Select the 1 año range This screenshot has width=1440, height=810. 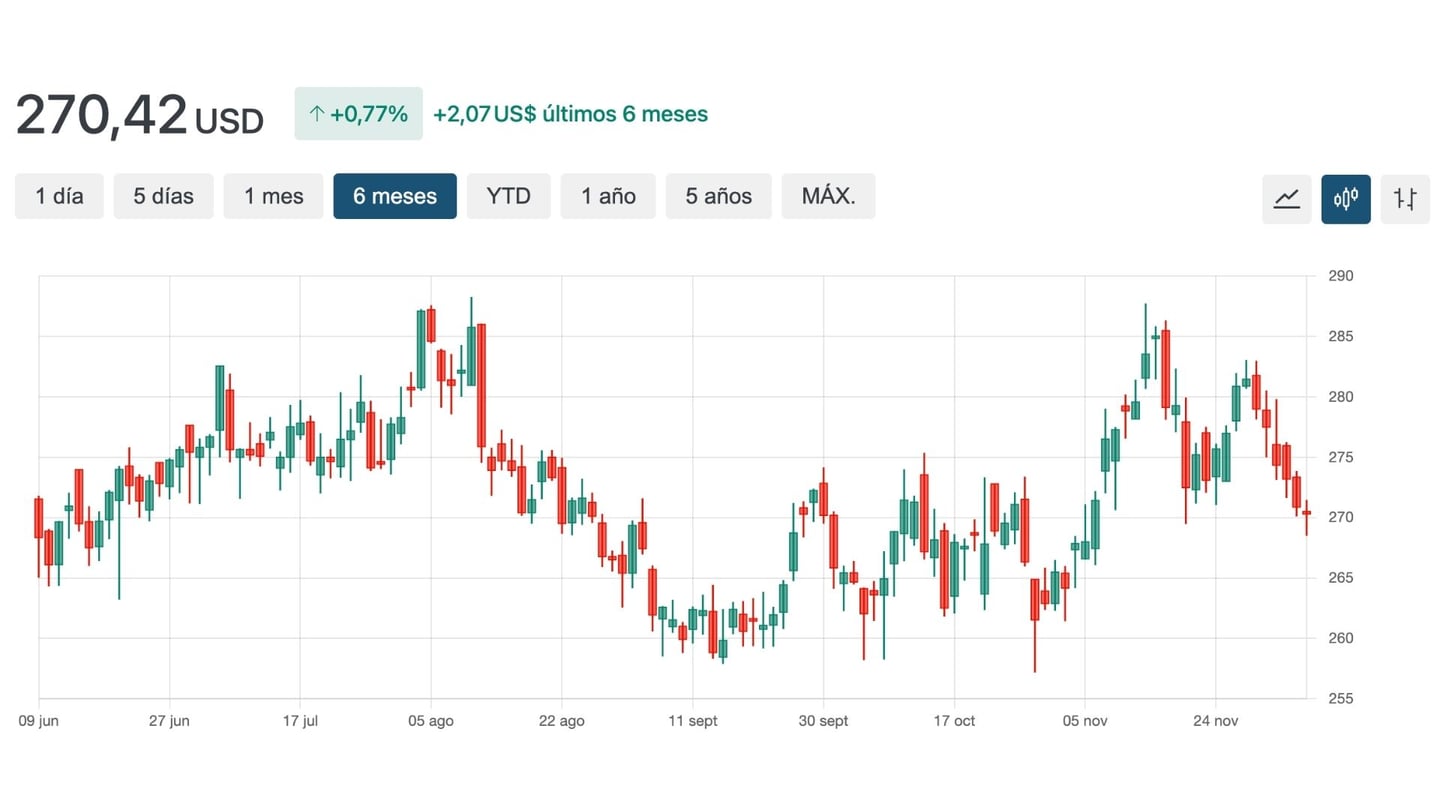607,196
